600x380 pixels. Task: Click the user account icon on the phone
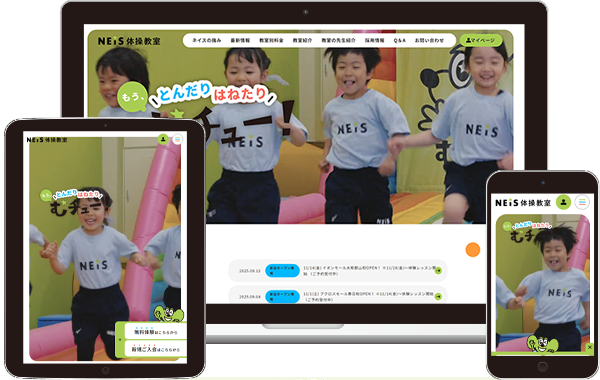(x=563, y=202)
